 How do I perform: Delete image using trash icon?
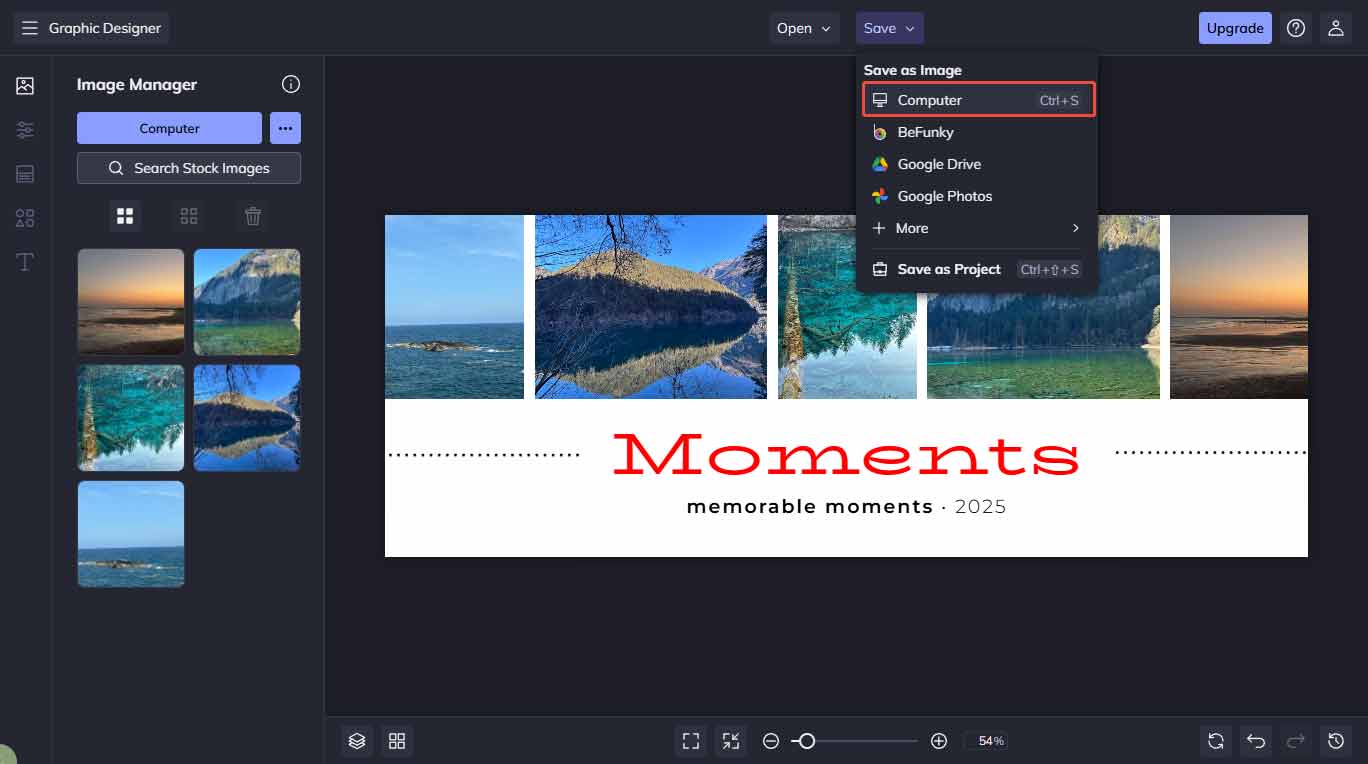[253, 216]
